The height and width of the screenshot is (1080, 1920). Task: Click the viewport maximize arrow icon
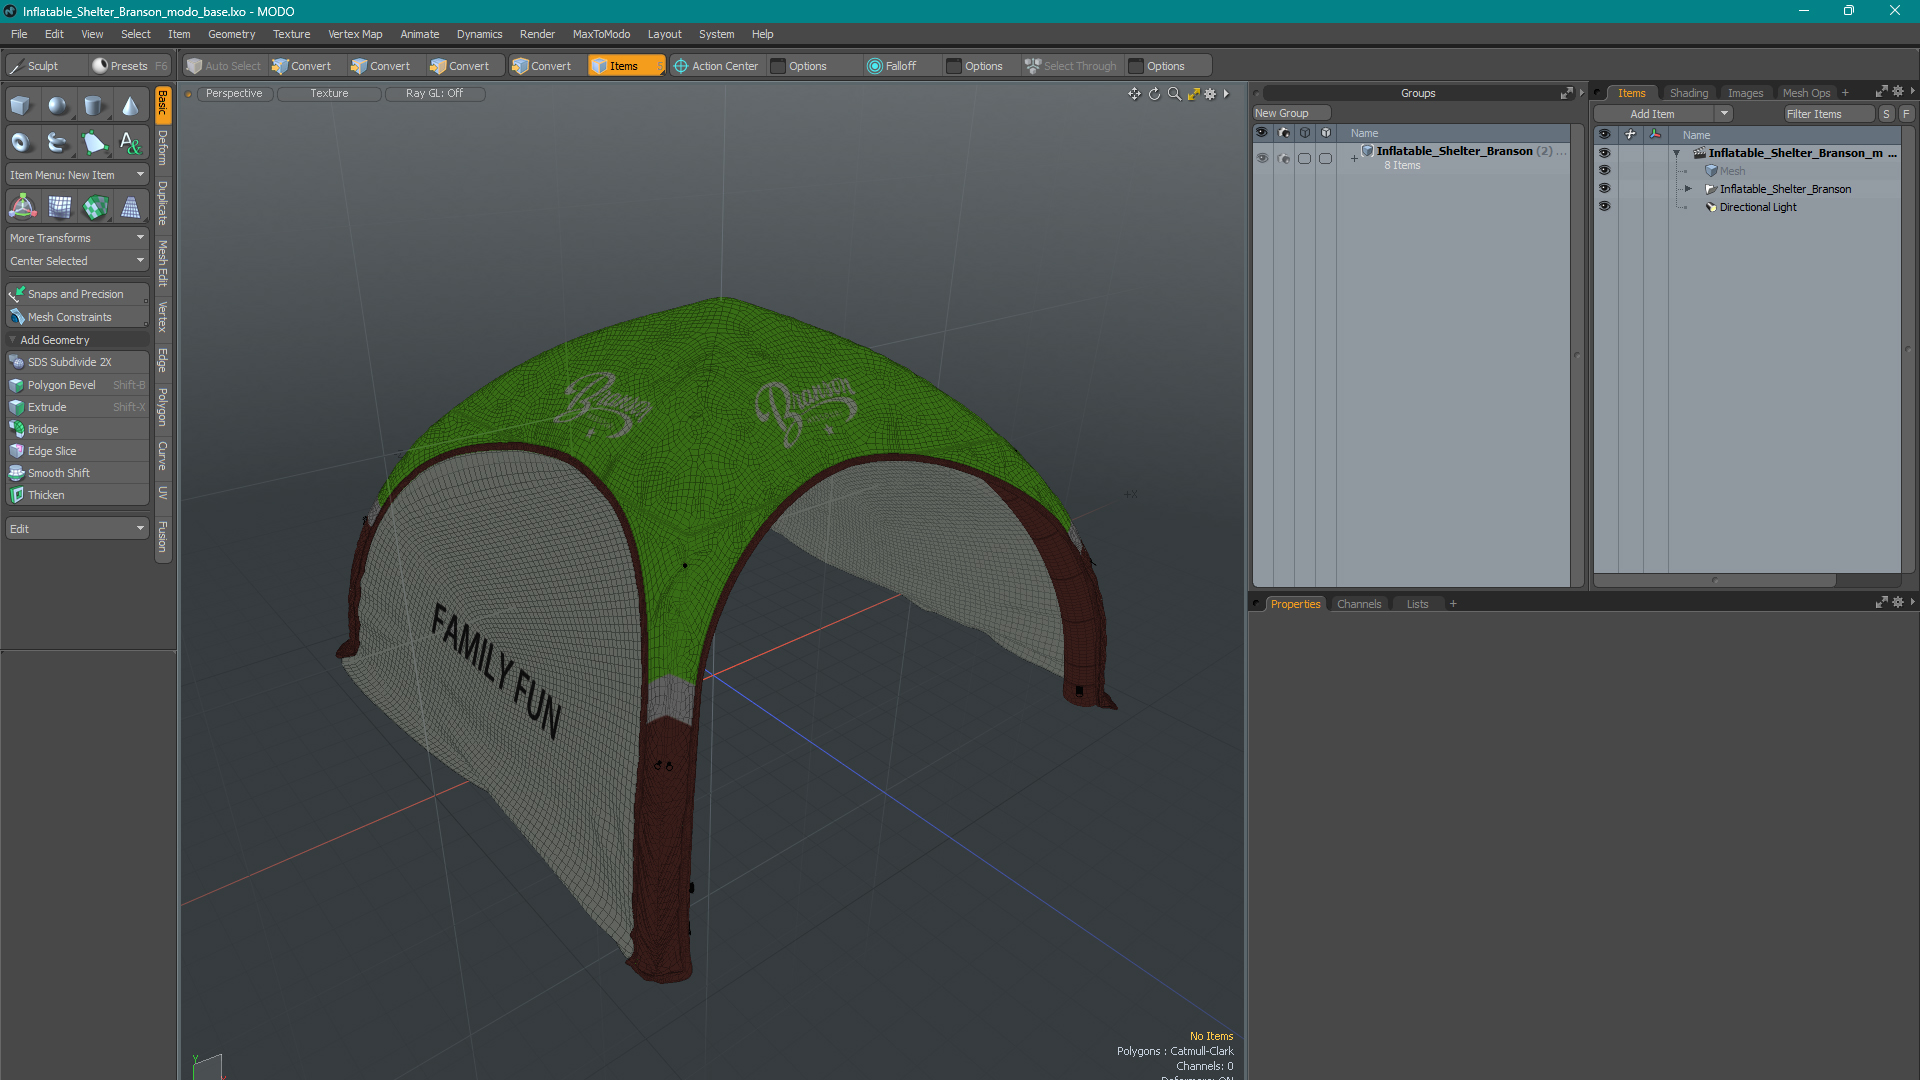click(1193, 93)
